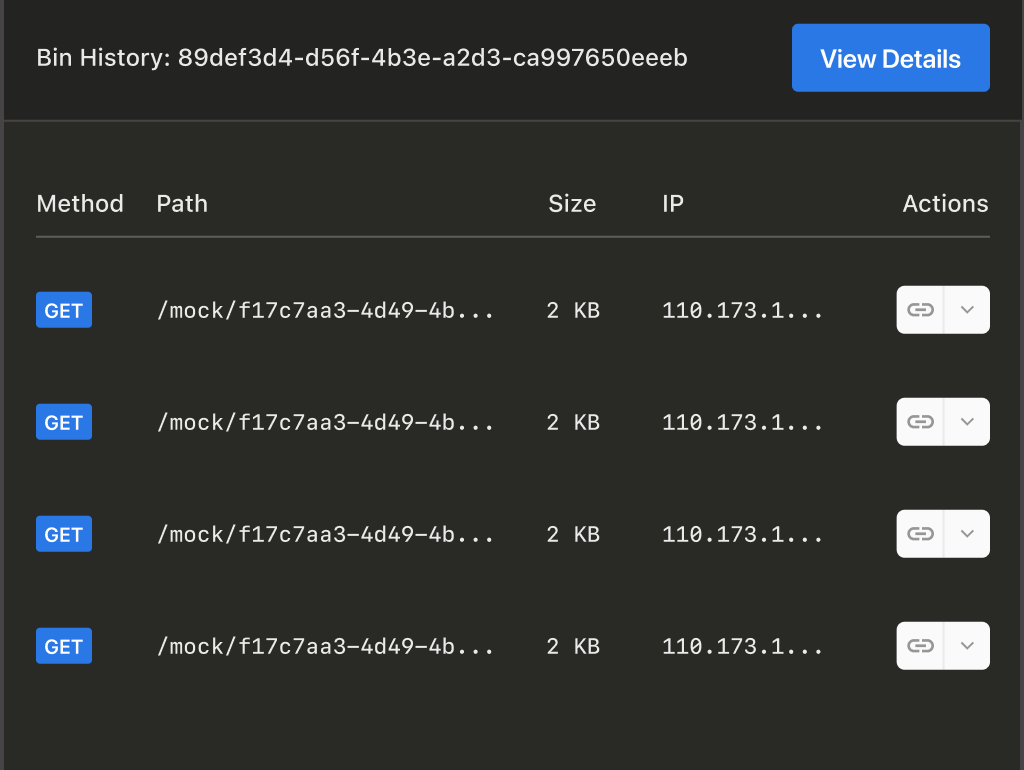Image resolution: width=1024 pixels, height=770 pixels.
Task: Copy link for the second request row
Action: [920, 422]
